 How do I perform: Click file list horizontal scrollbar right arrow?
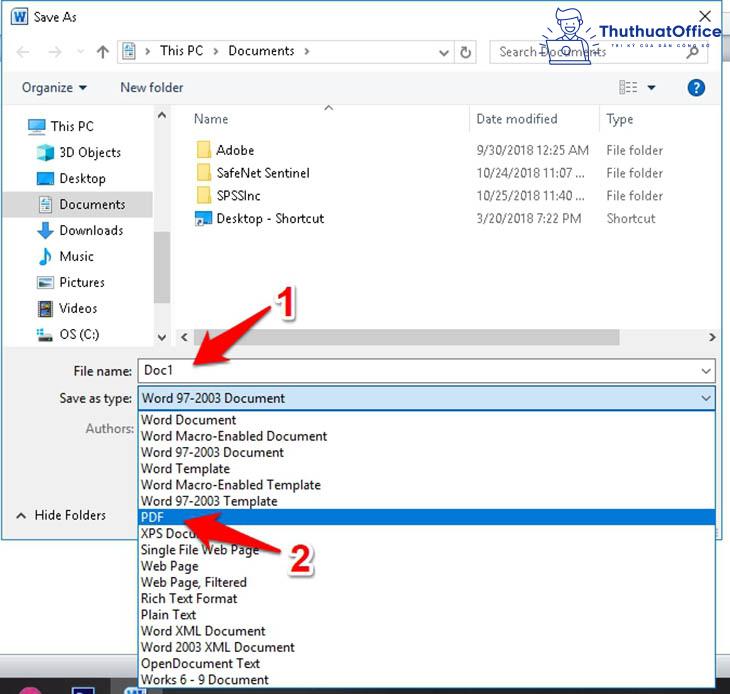[x=712, y=337]
